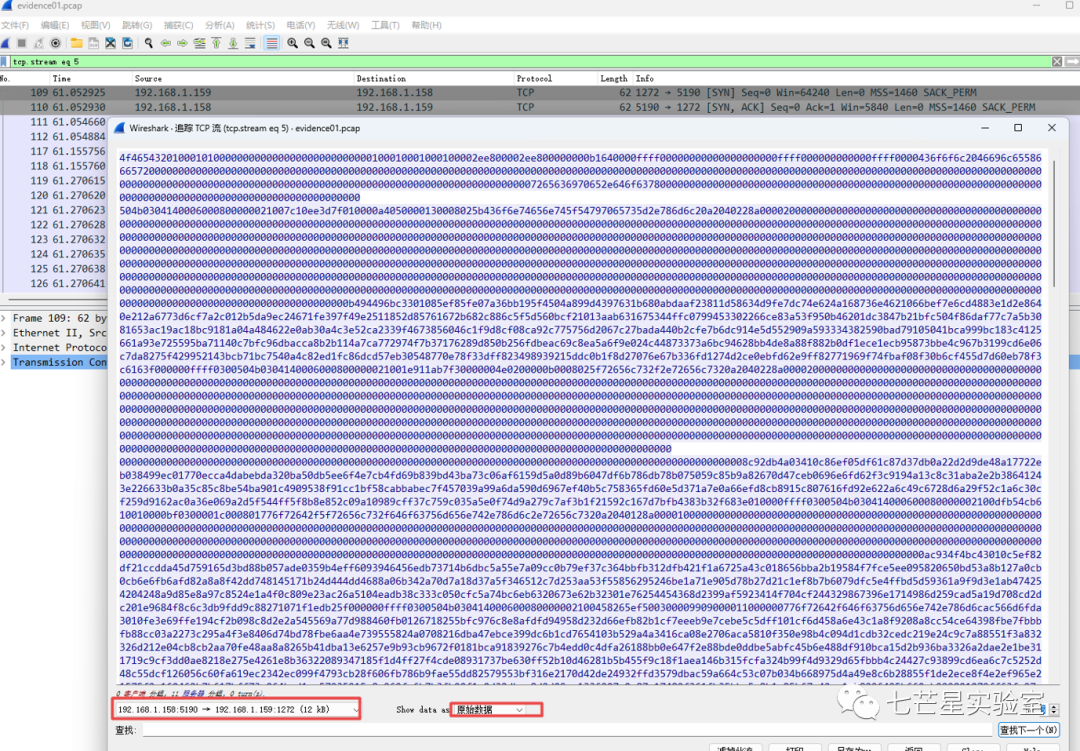The height and width of the screenshot is (751, 1080).
Task: Click the tcp.stream eq 5 filter field
Action: coord(530,62)
